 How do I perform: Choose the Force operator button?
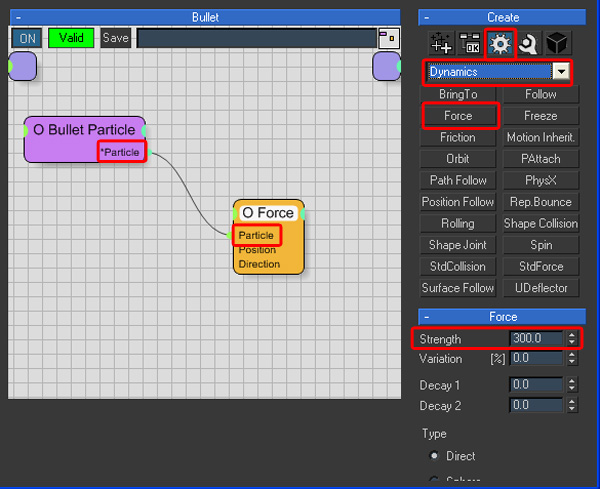tap(458, 116)
